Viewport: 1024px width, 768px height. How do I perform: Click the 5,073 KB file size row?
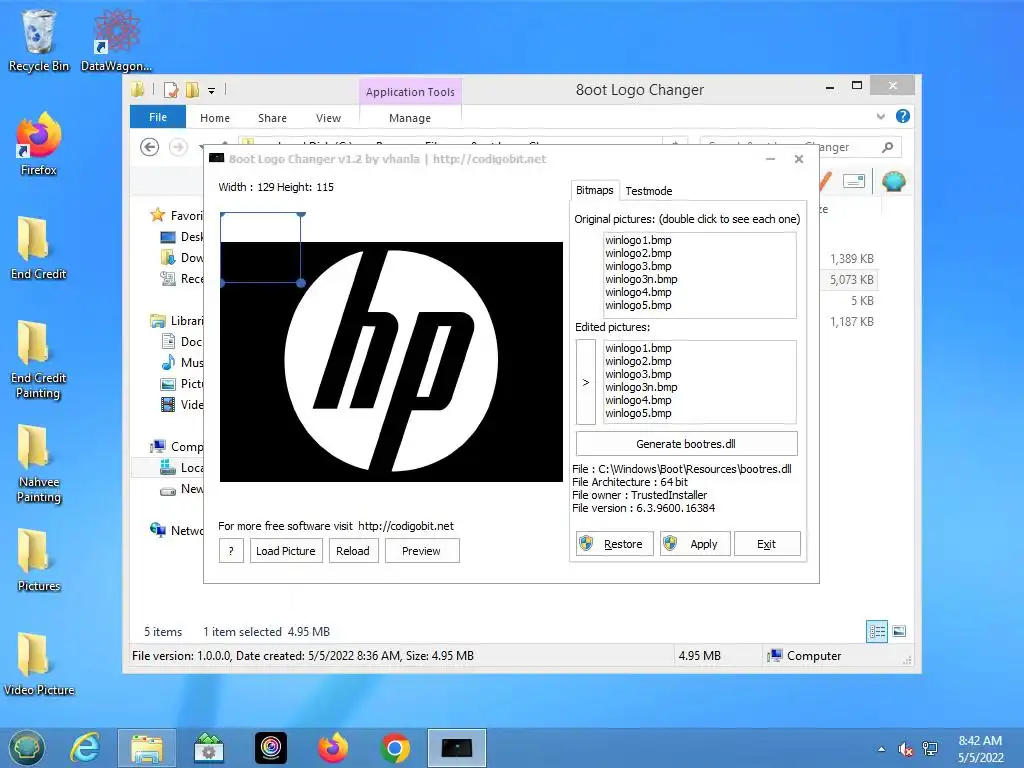[852, 280]
